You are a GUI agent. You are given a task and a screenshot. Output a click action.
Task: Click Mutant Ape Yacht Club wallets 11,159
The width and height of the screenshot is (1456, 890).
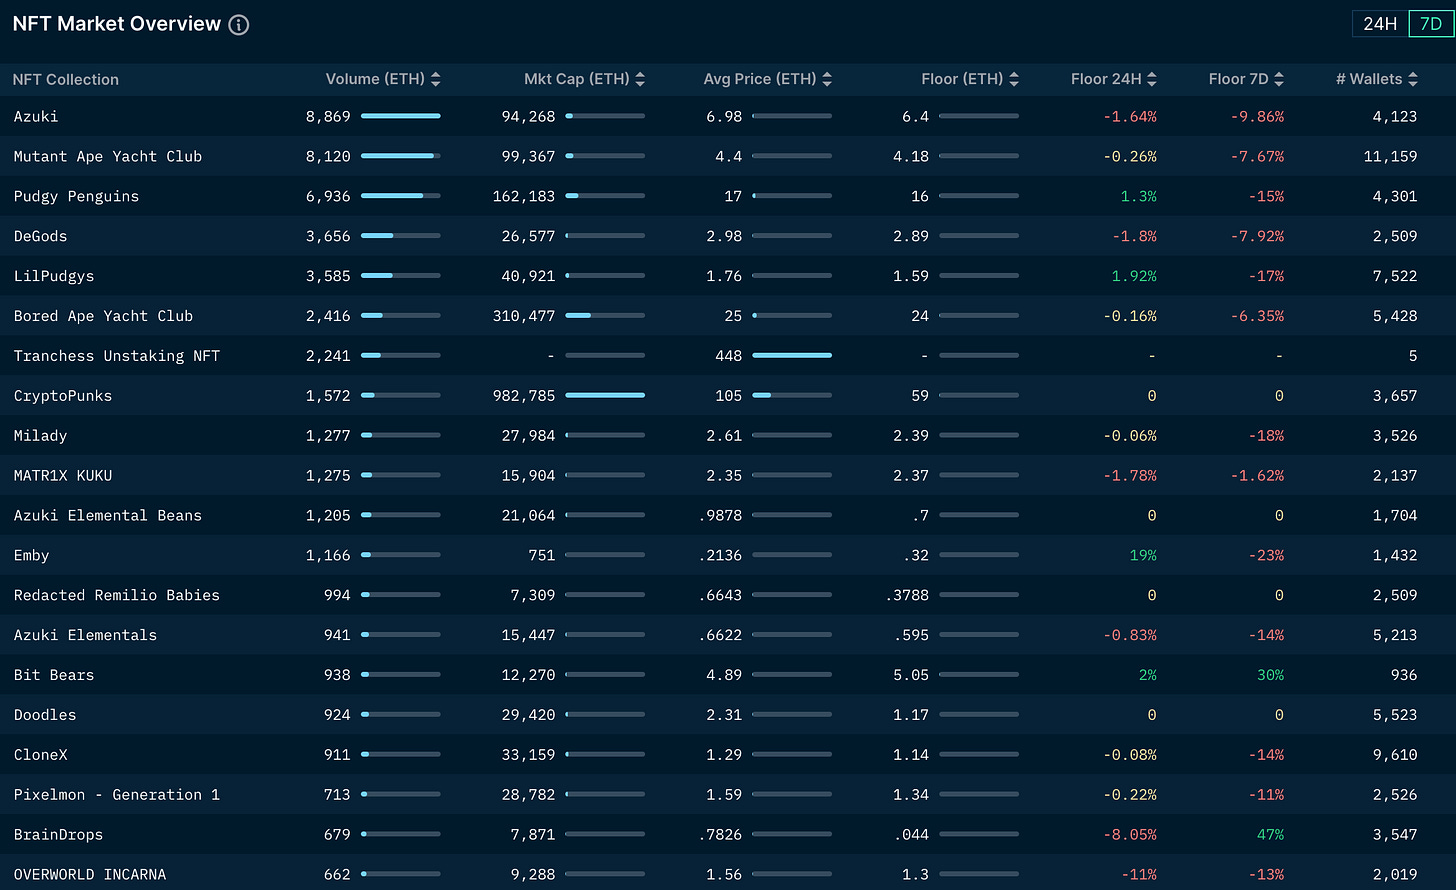point(1390,156)
